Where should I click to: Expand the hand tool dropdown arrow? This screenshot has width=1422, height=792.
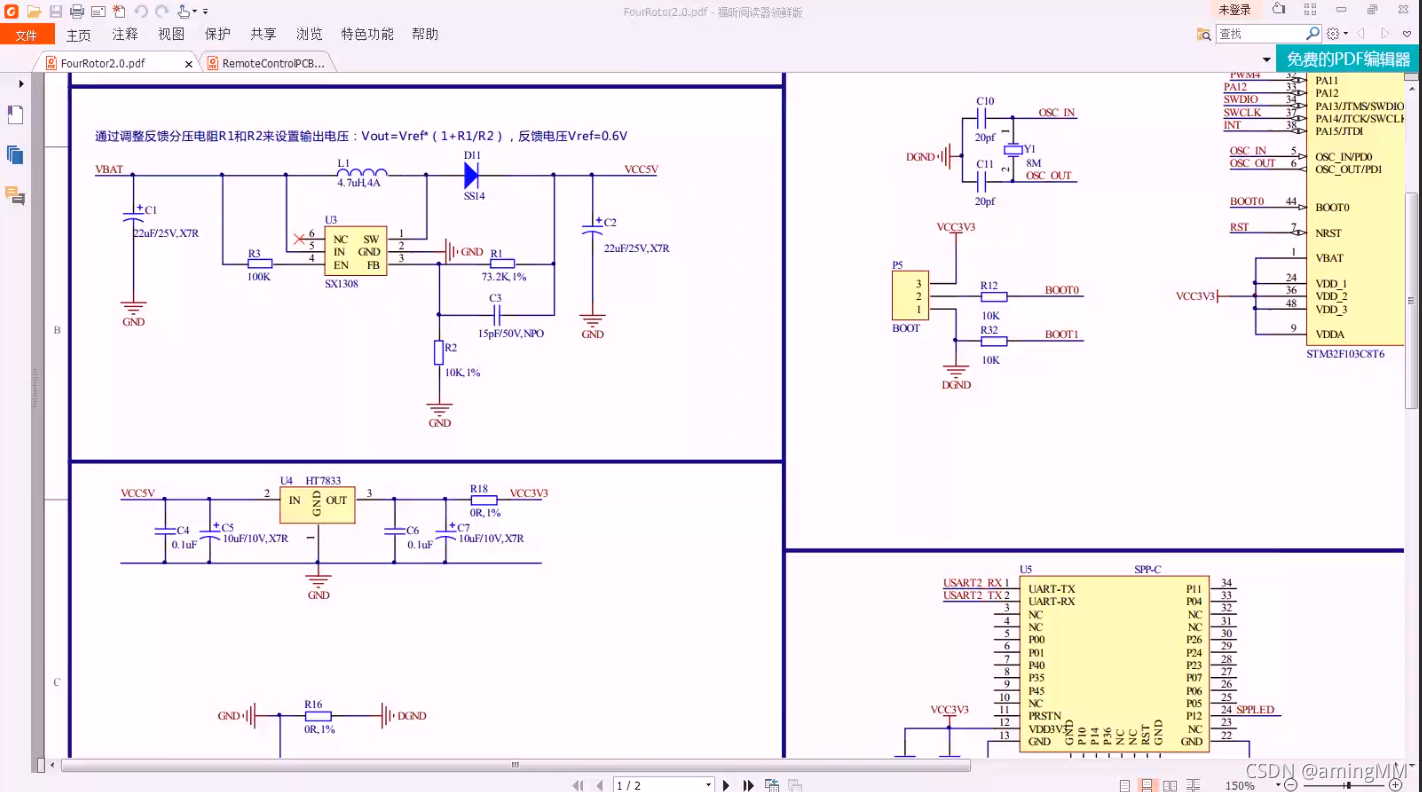tap(195, 12)
